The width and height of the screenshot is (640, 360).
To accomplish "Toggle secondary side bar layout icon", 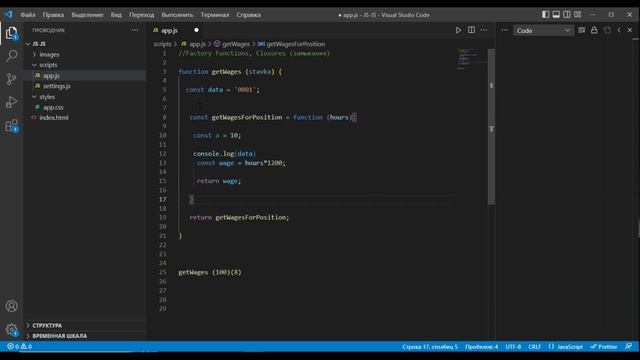I will point(567,15).
